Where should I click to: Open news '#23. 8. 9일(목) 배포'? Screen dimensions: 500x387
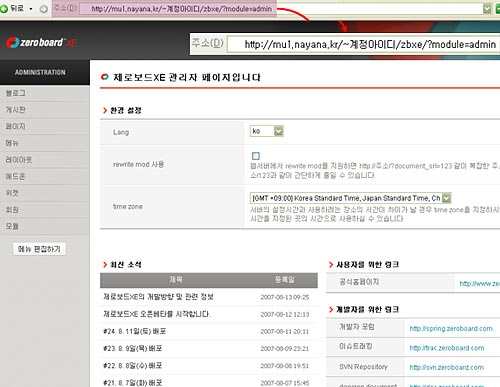click(x=133, y=349)
